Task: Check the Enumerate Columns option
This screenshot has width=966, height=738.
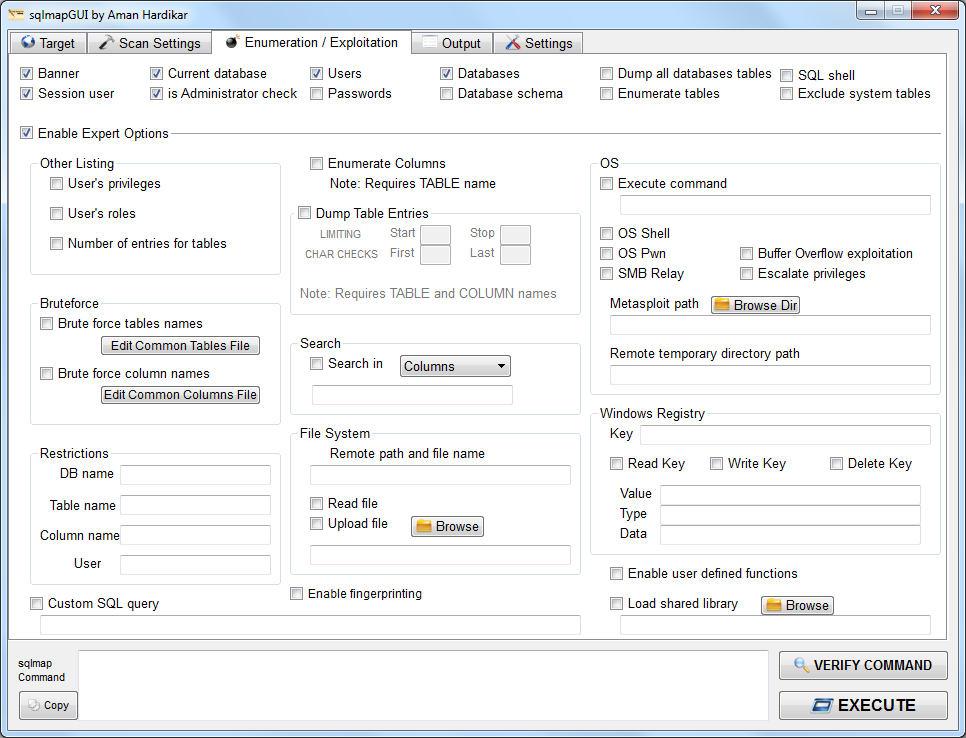Action: [x=317, y=163]
